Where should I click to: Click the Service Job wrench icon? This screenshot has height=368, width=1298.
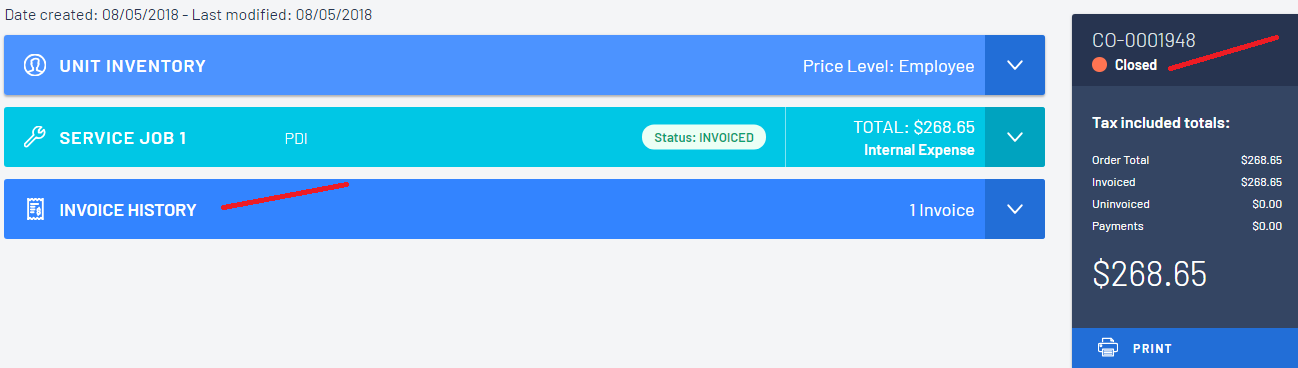pyautogui.click(x=35, y=138)
